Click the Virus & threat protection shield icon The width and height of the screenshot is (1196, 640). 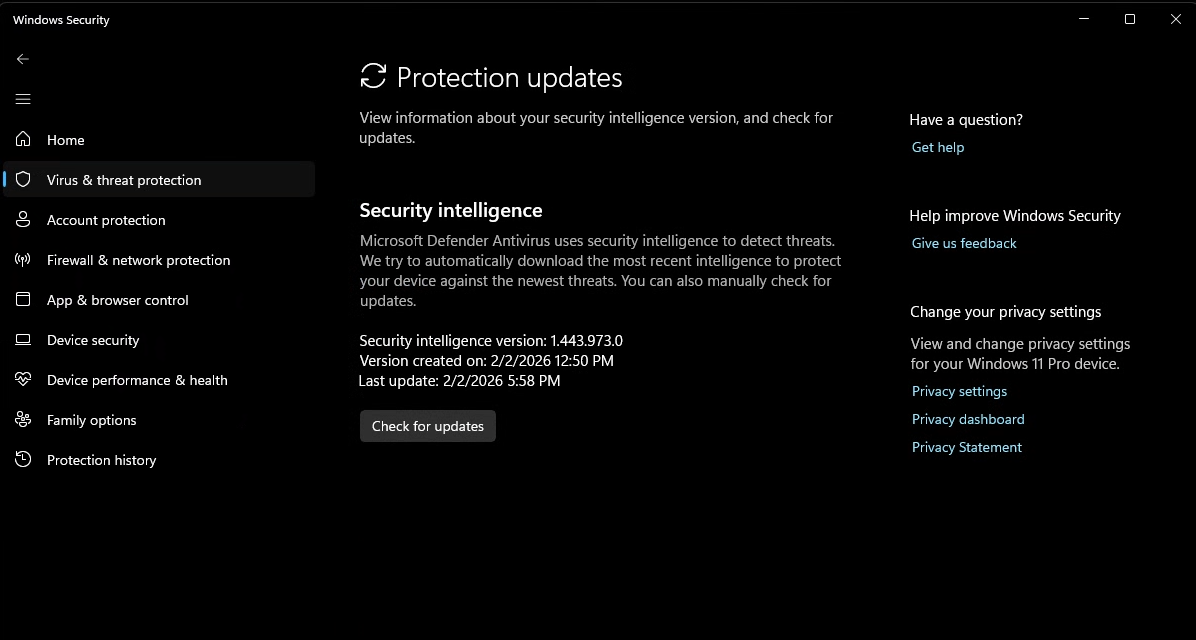[23, 180]
